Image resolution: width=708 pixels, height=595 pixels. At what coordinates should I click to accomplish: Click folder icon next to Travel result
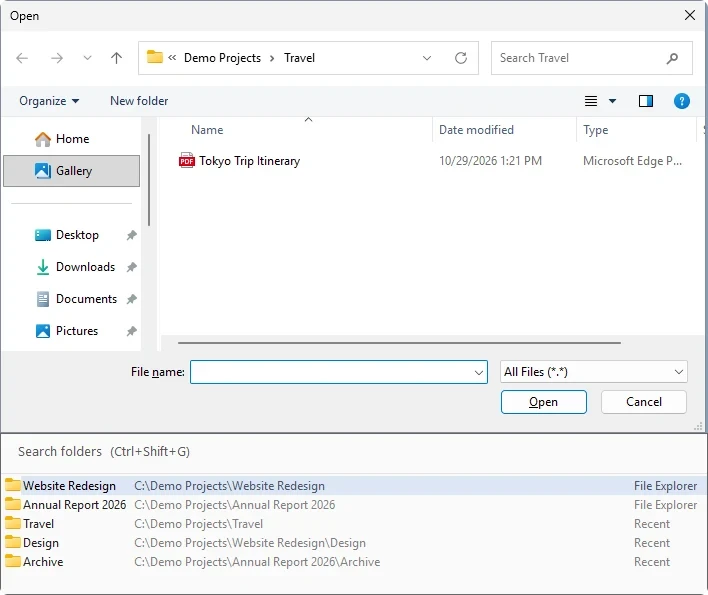[x=13, y=523]
